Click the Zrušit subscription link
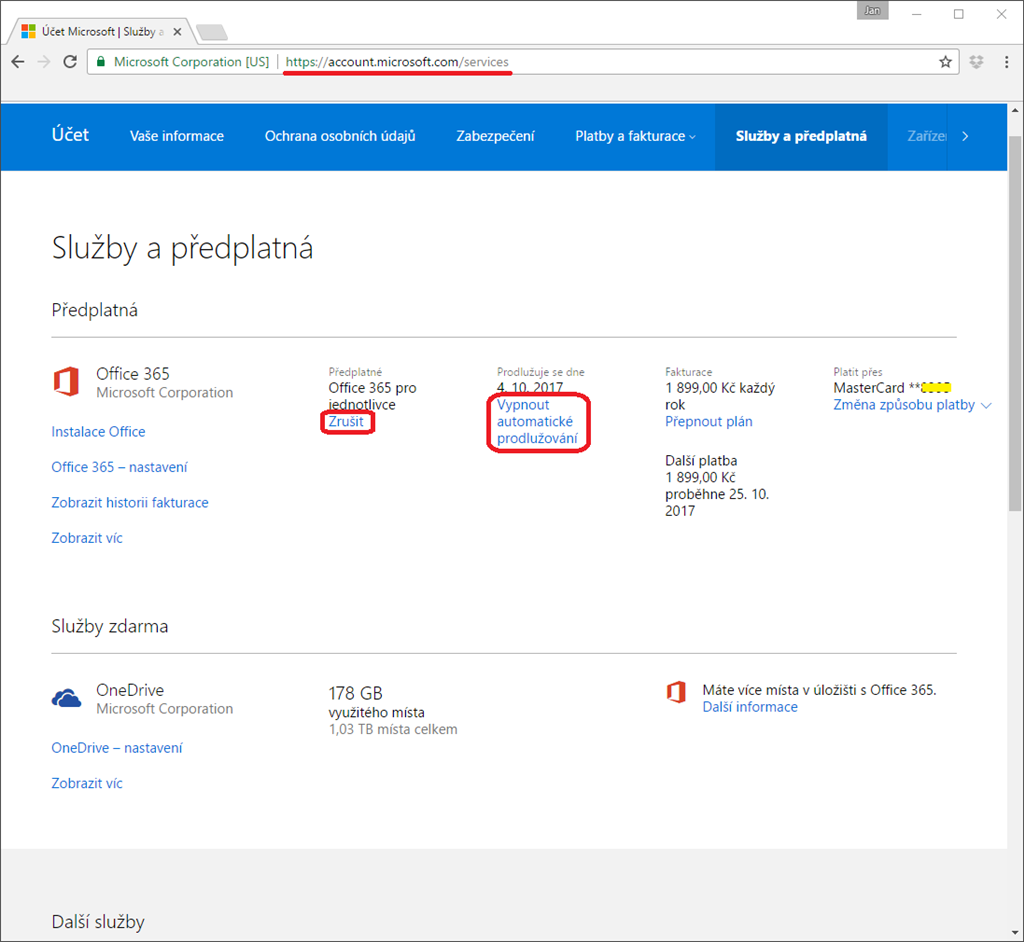1024x942 pixels. [345, 421]
